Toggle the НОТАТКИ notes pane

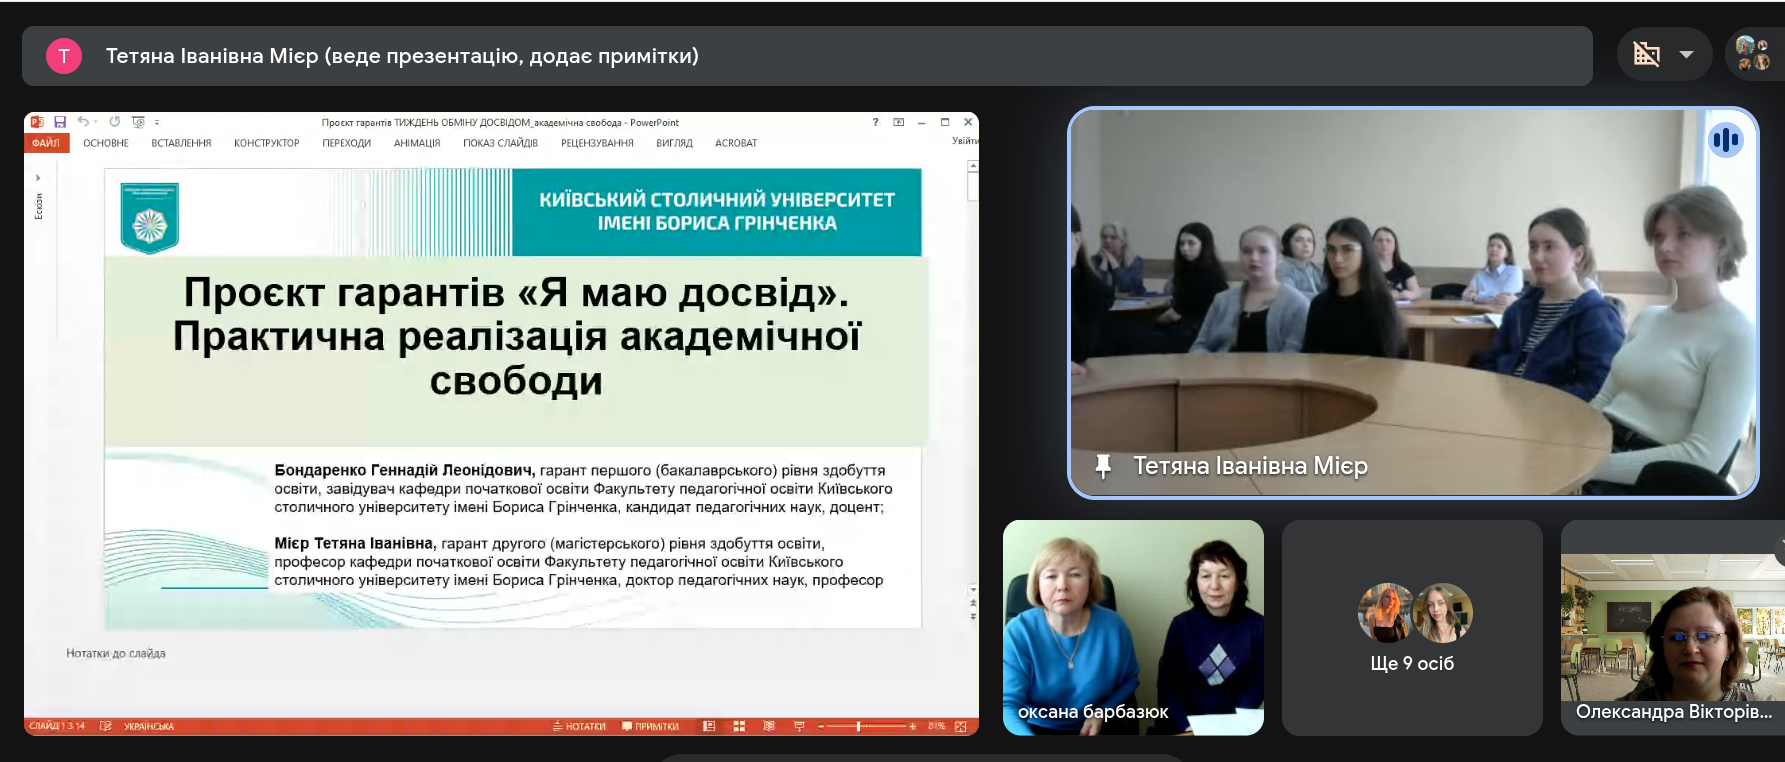580,726
